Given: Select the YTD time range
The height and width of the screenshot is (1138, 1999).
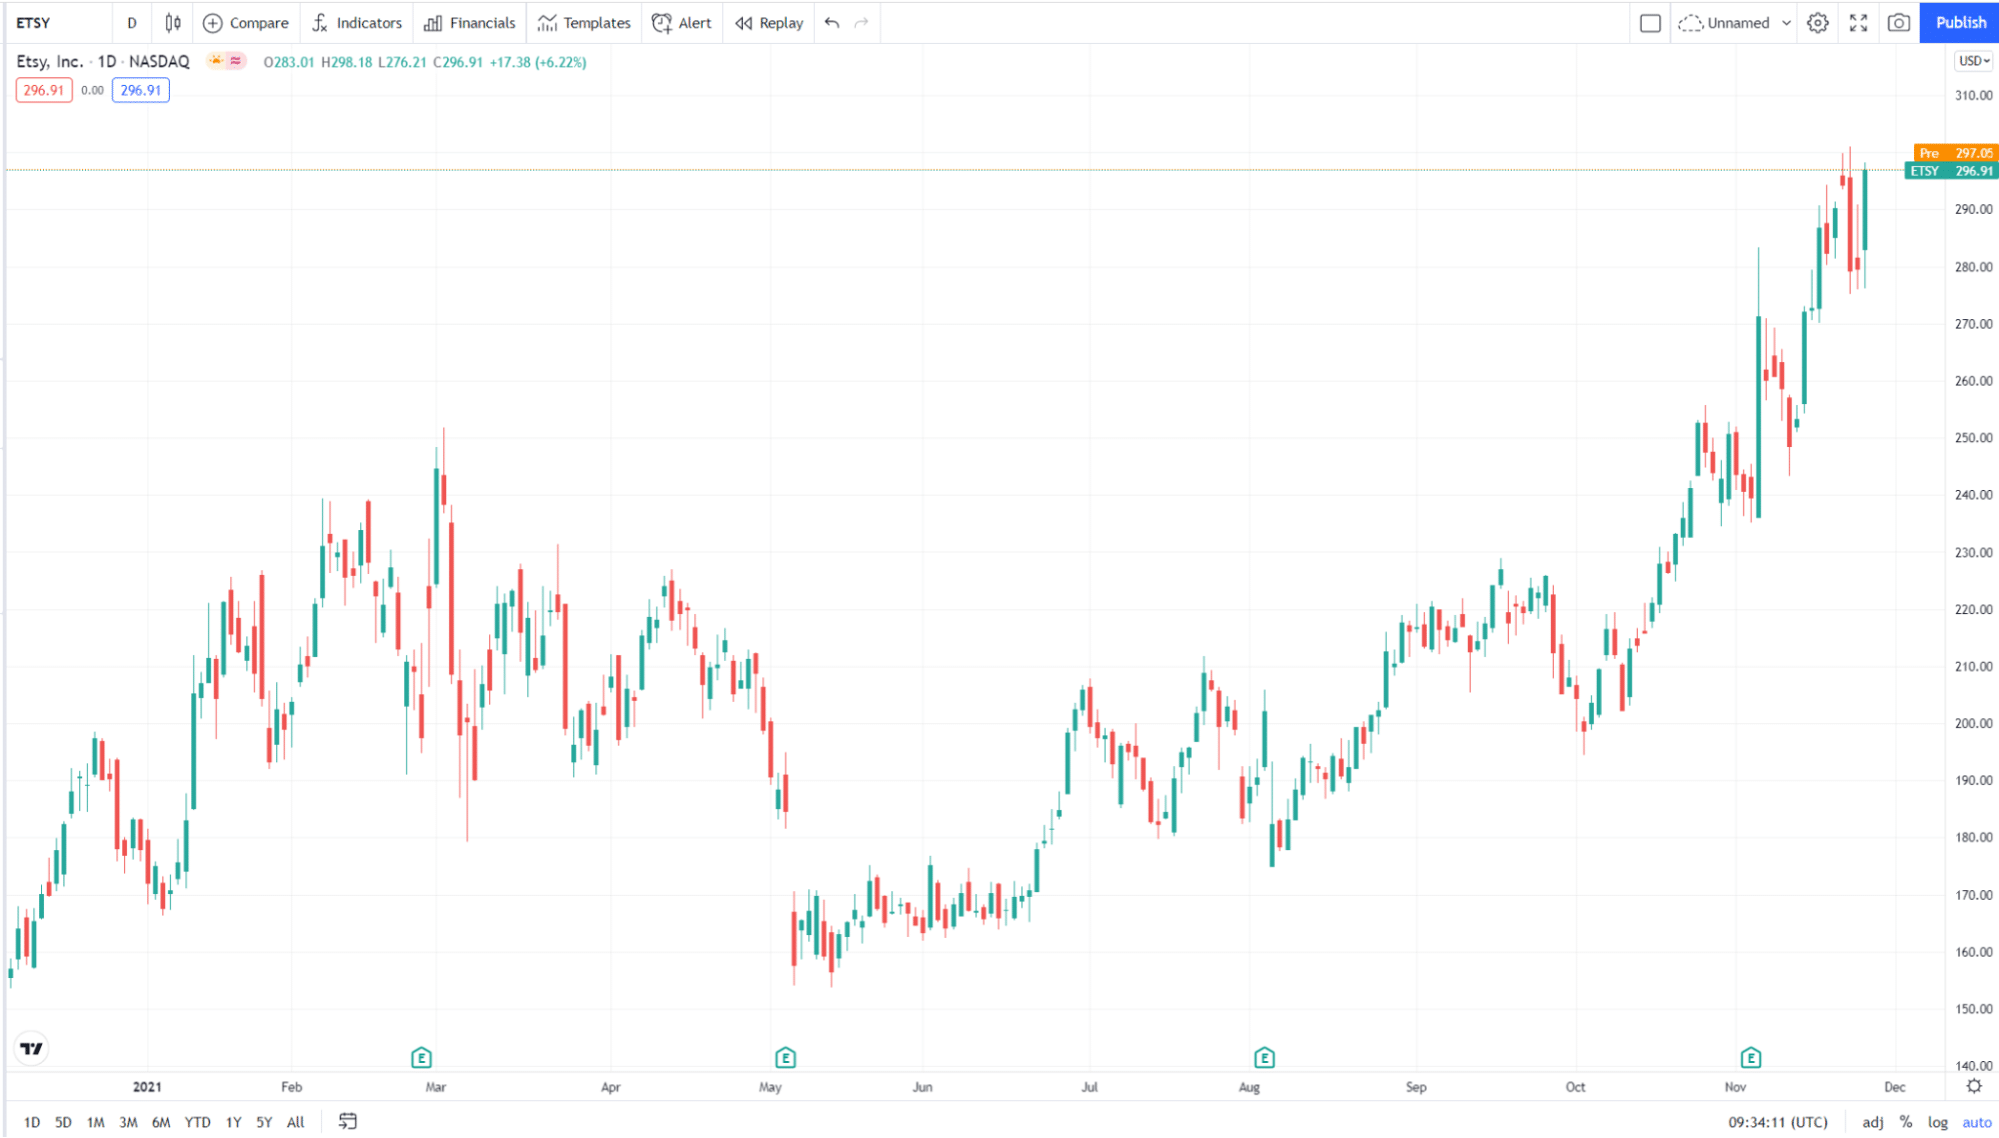Looking at the screenshot, I should pyautogui.click(x=197, y=1122).
